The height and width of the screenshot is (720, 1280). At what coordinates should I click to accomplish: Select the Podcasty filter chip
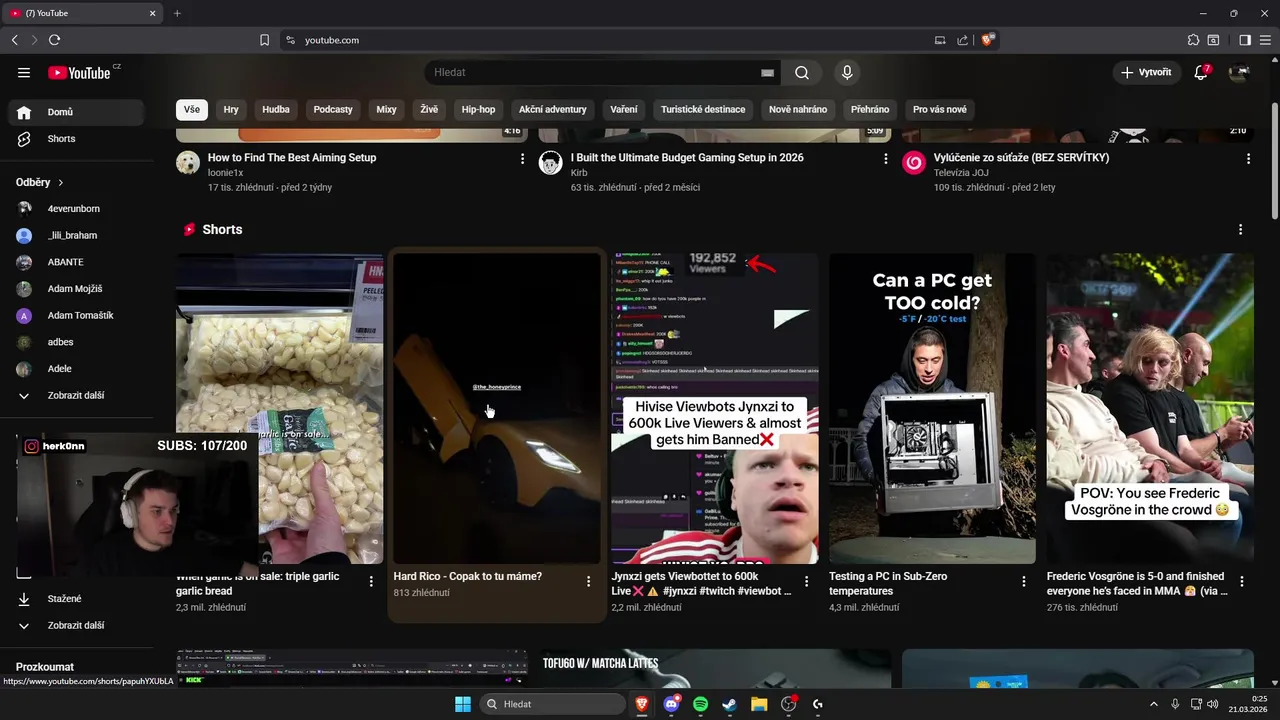pyautogui.click(x=333, y=109)
